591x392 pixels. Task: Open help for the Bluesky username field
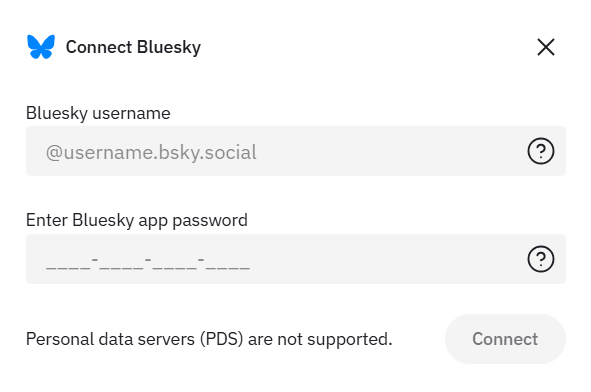tap(540, 151)
